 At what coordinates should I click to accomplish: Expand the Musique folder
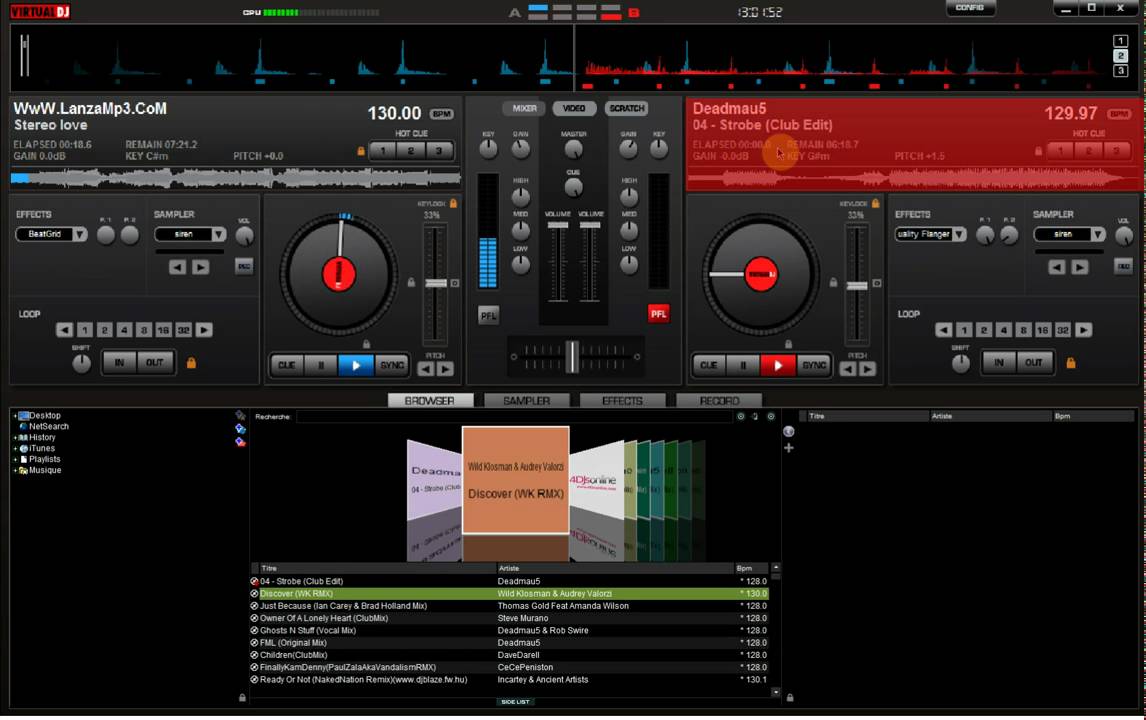pos(15,471)
